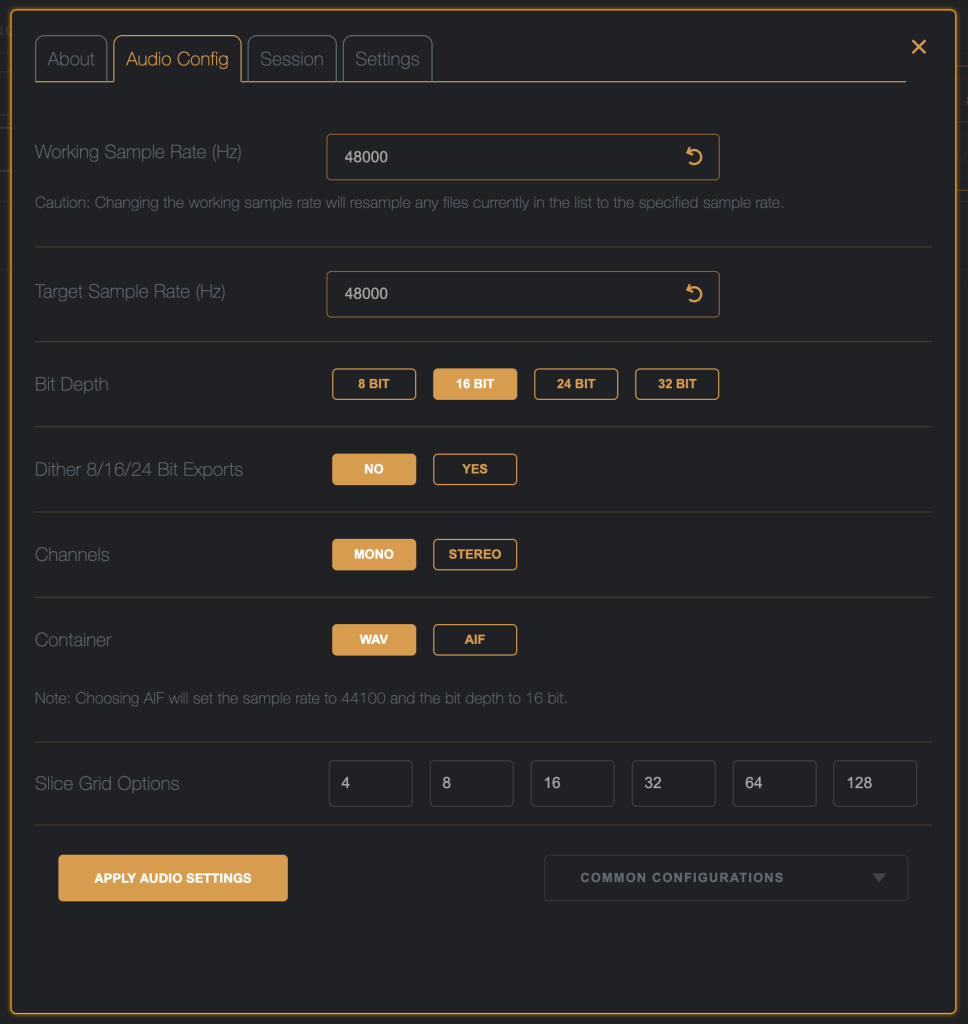Click the Common Configurations dropdown arrow
The image size is (968, 1024).
click(x=879, y=878)
